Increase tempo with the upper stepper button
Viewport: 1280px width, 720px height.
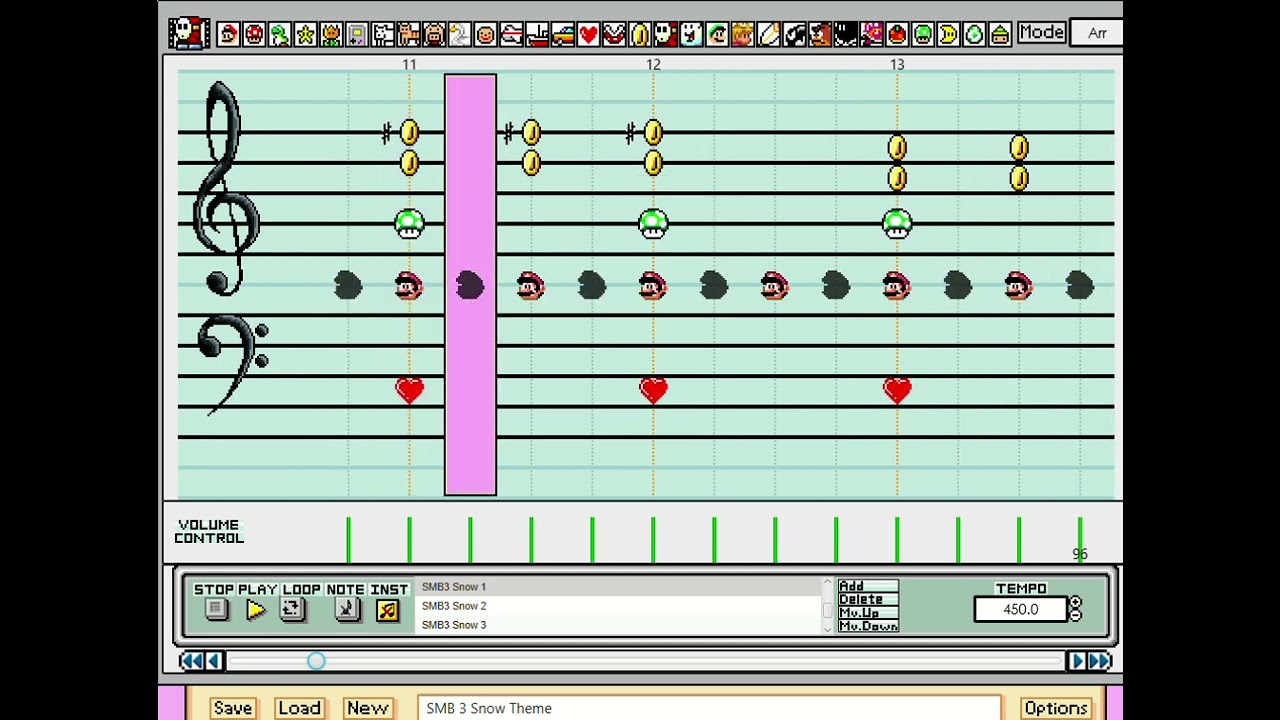(x=1075, y=603)
